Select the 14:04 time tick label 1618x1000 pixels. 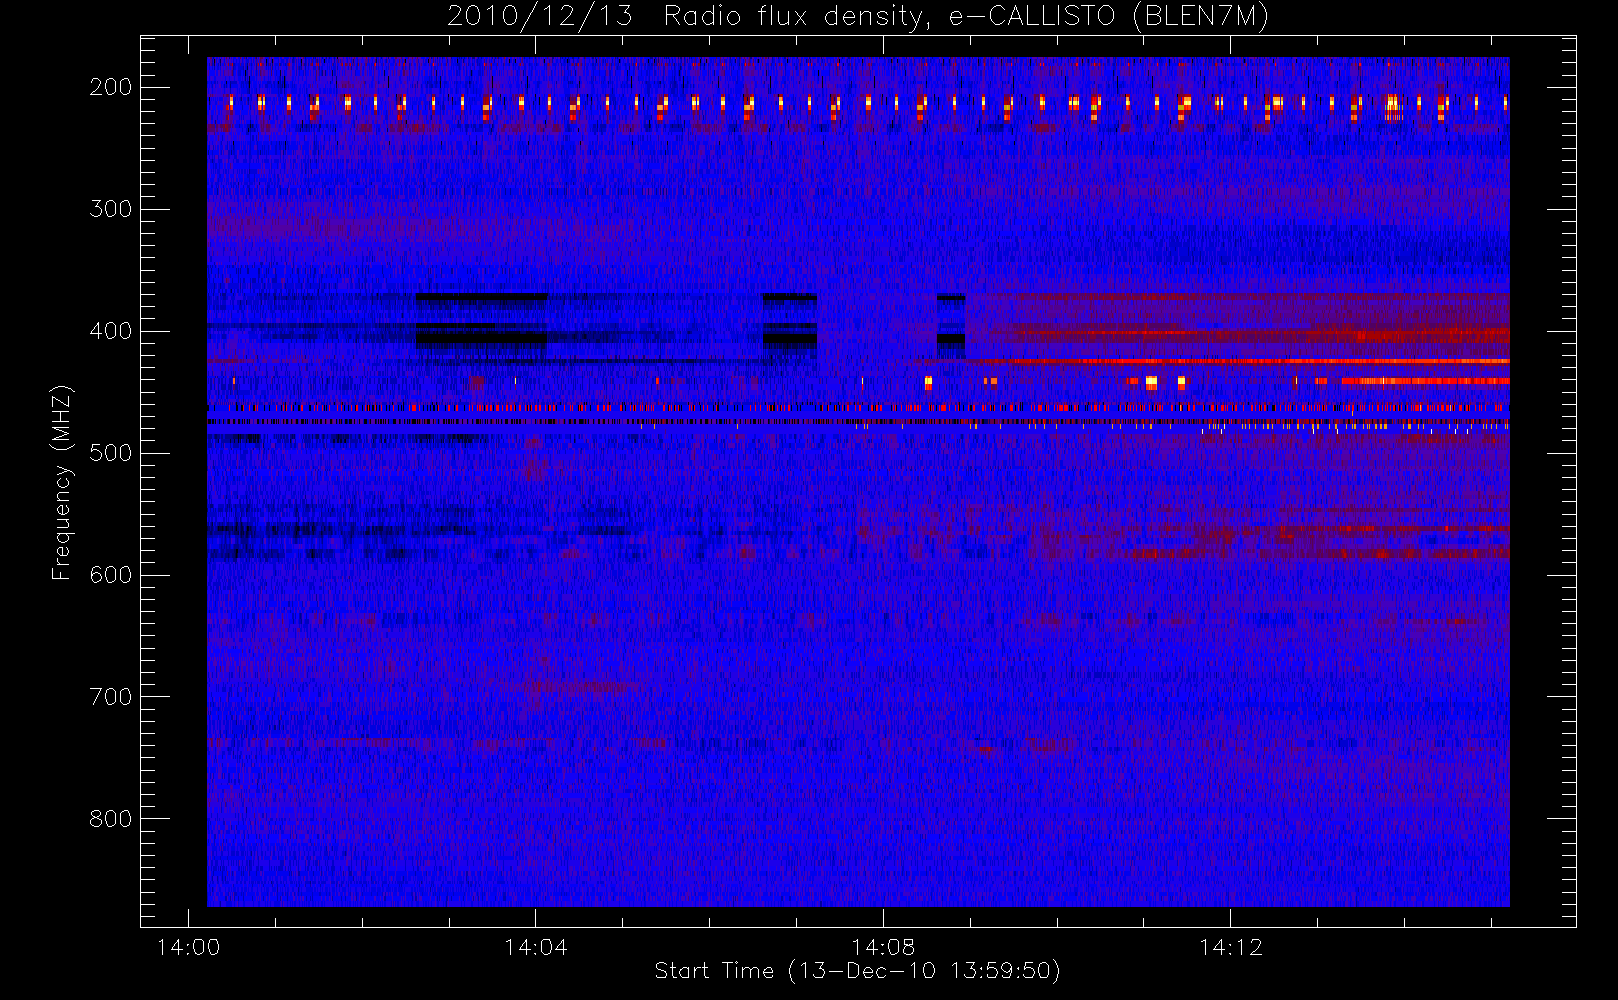pos(535,946)
